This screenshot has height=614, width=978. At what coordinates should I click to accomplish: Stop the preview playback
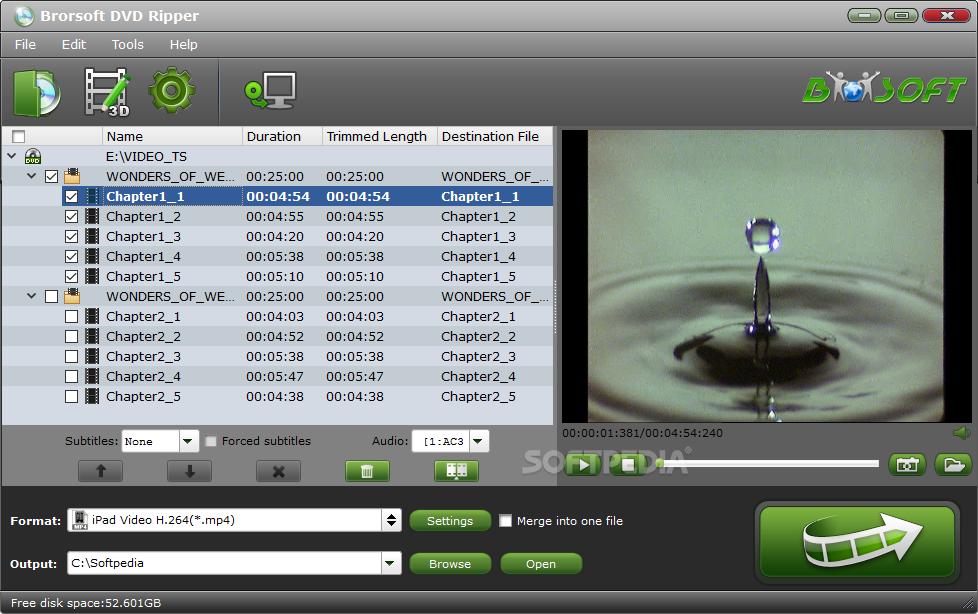(x=627, y=465)
